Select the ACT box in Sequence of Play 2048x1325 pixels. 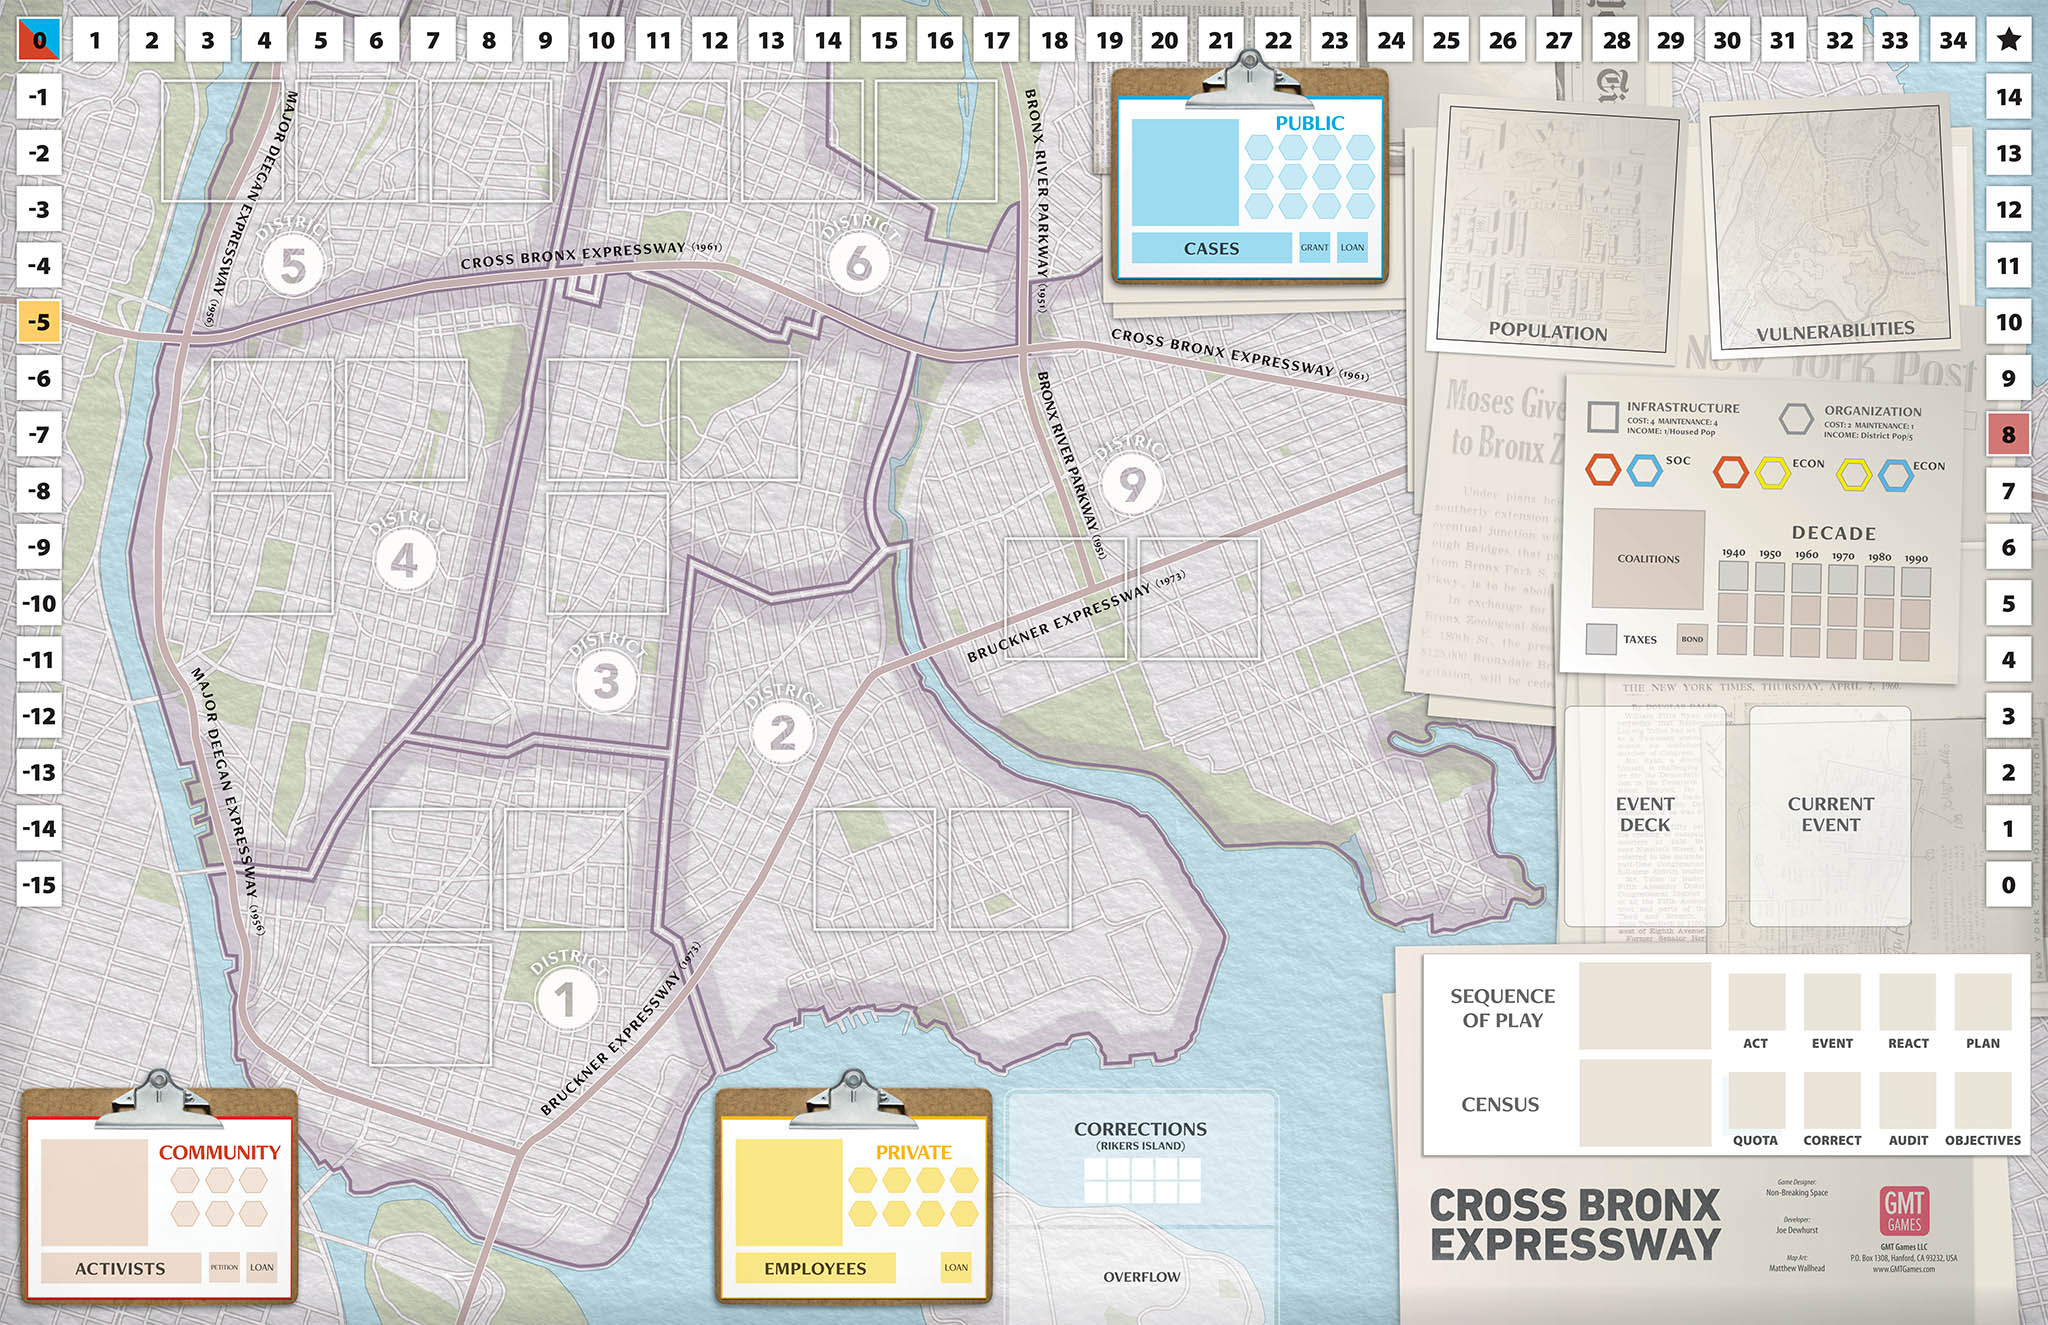click(1756, 1003)
